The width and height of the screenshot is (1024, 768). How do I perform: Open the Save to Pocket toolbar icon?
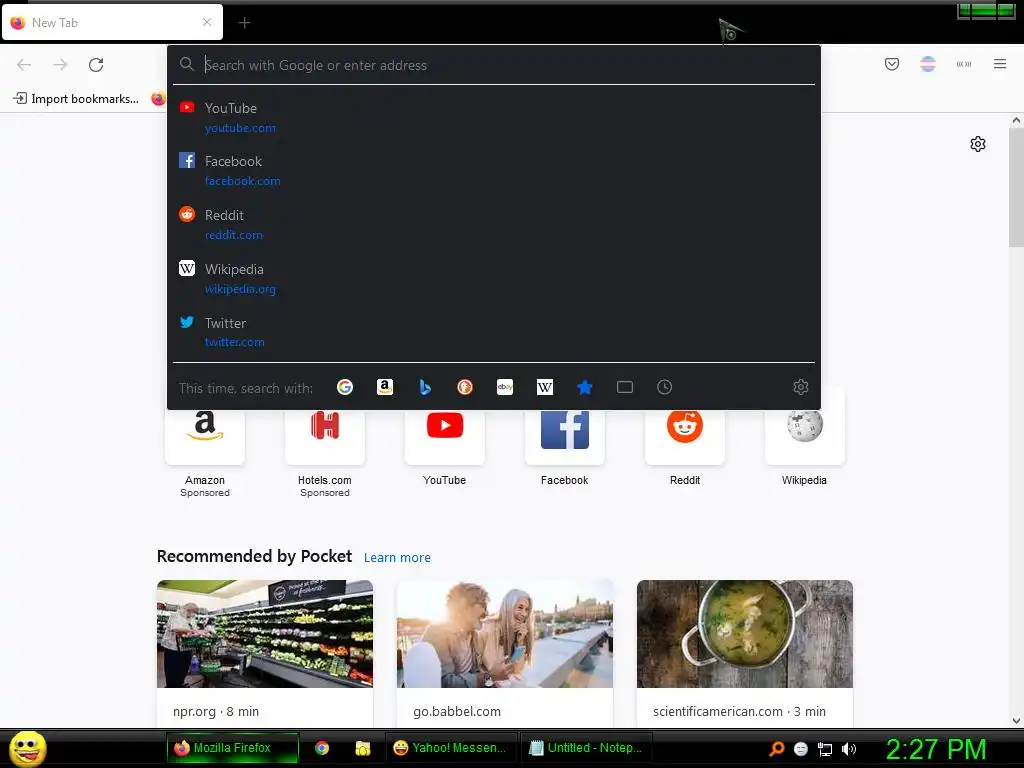coord(892,64)
